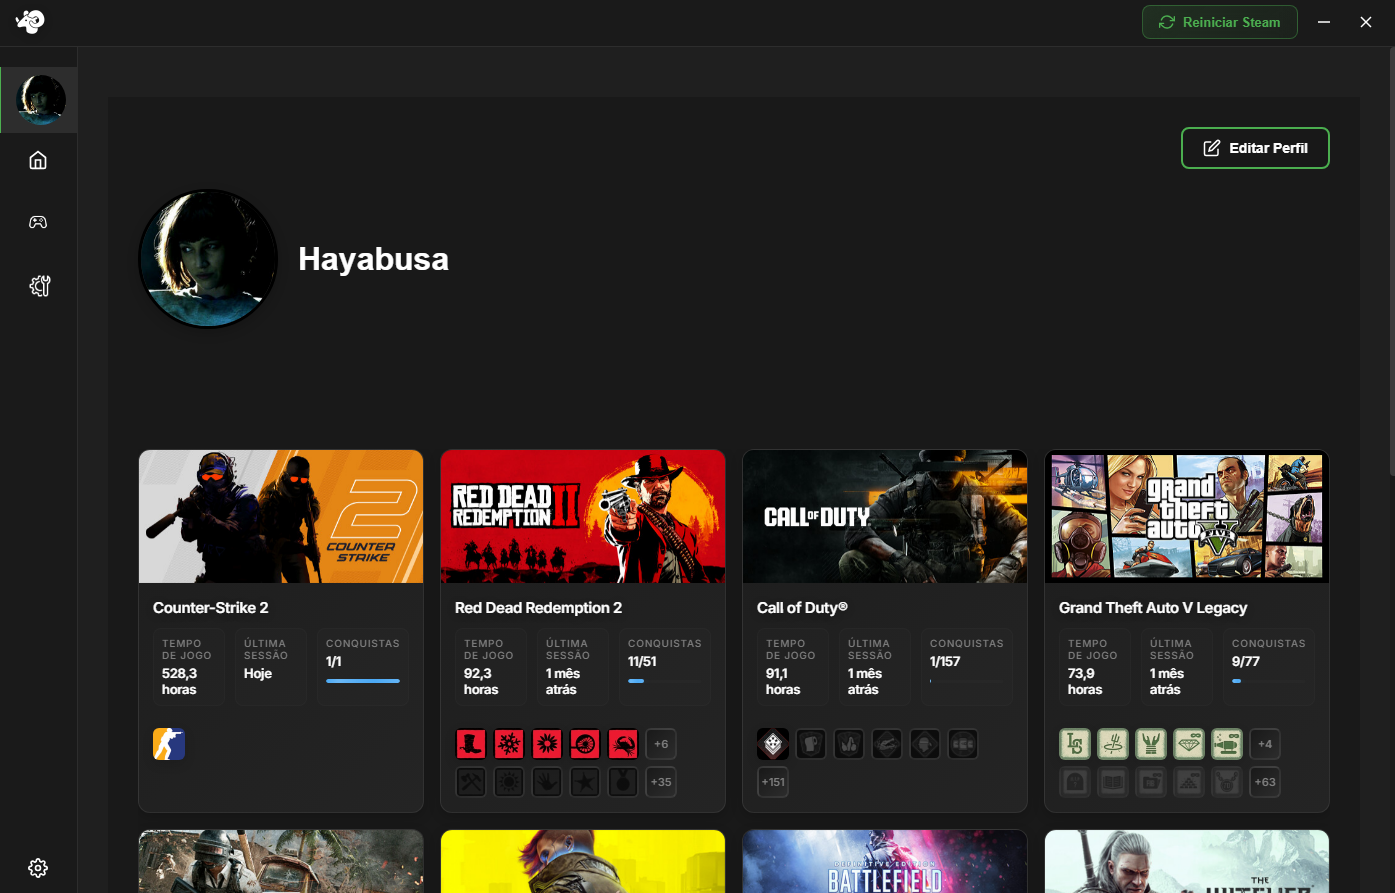Show the +63 extra achievements for GTA V Legacy
Viewport: 1395px width, 893px height.
(1264, 782)
